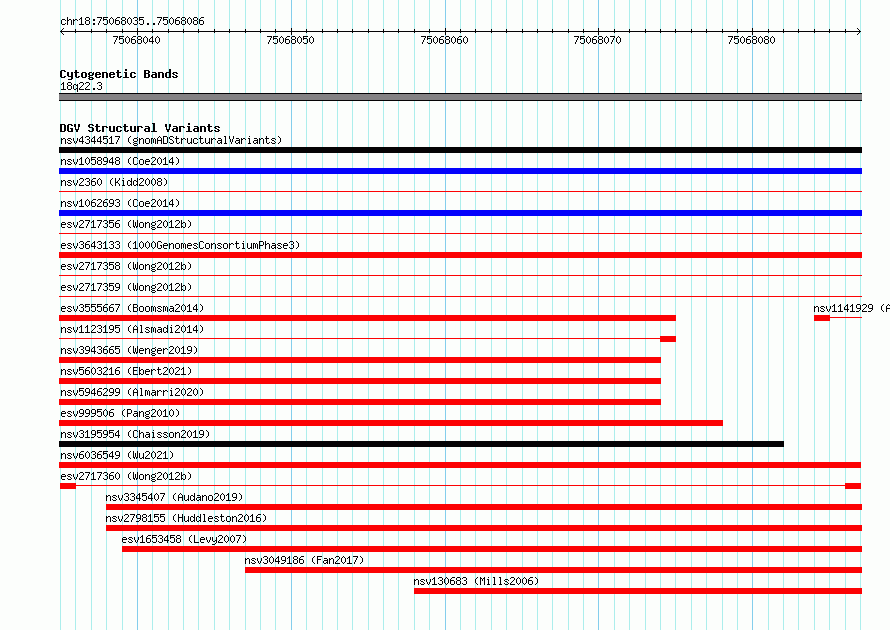
Task: Open variant nsv1062693 (Coe2014) label
Action: [x=120, y=203]
